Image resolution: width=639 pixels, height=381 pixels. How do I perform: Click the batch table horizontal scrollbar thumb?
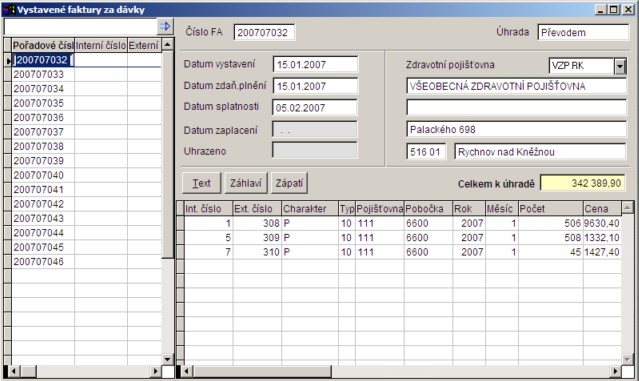pyautogui.click(x=262, y=371)
